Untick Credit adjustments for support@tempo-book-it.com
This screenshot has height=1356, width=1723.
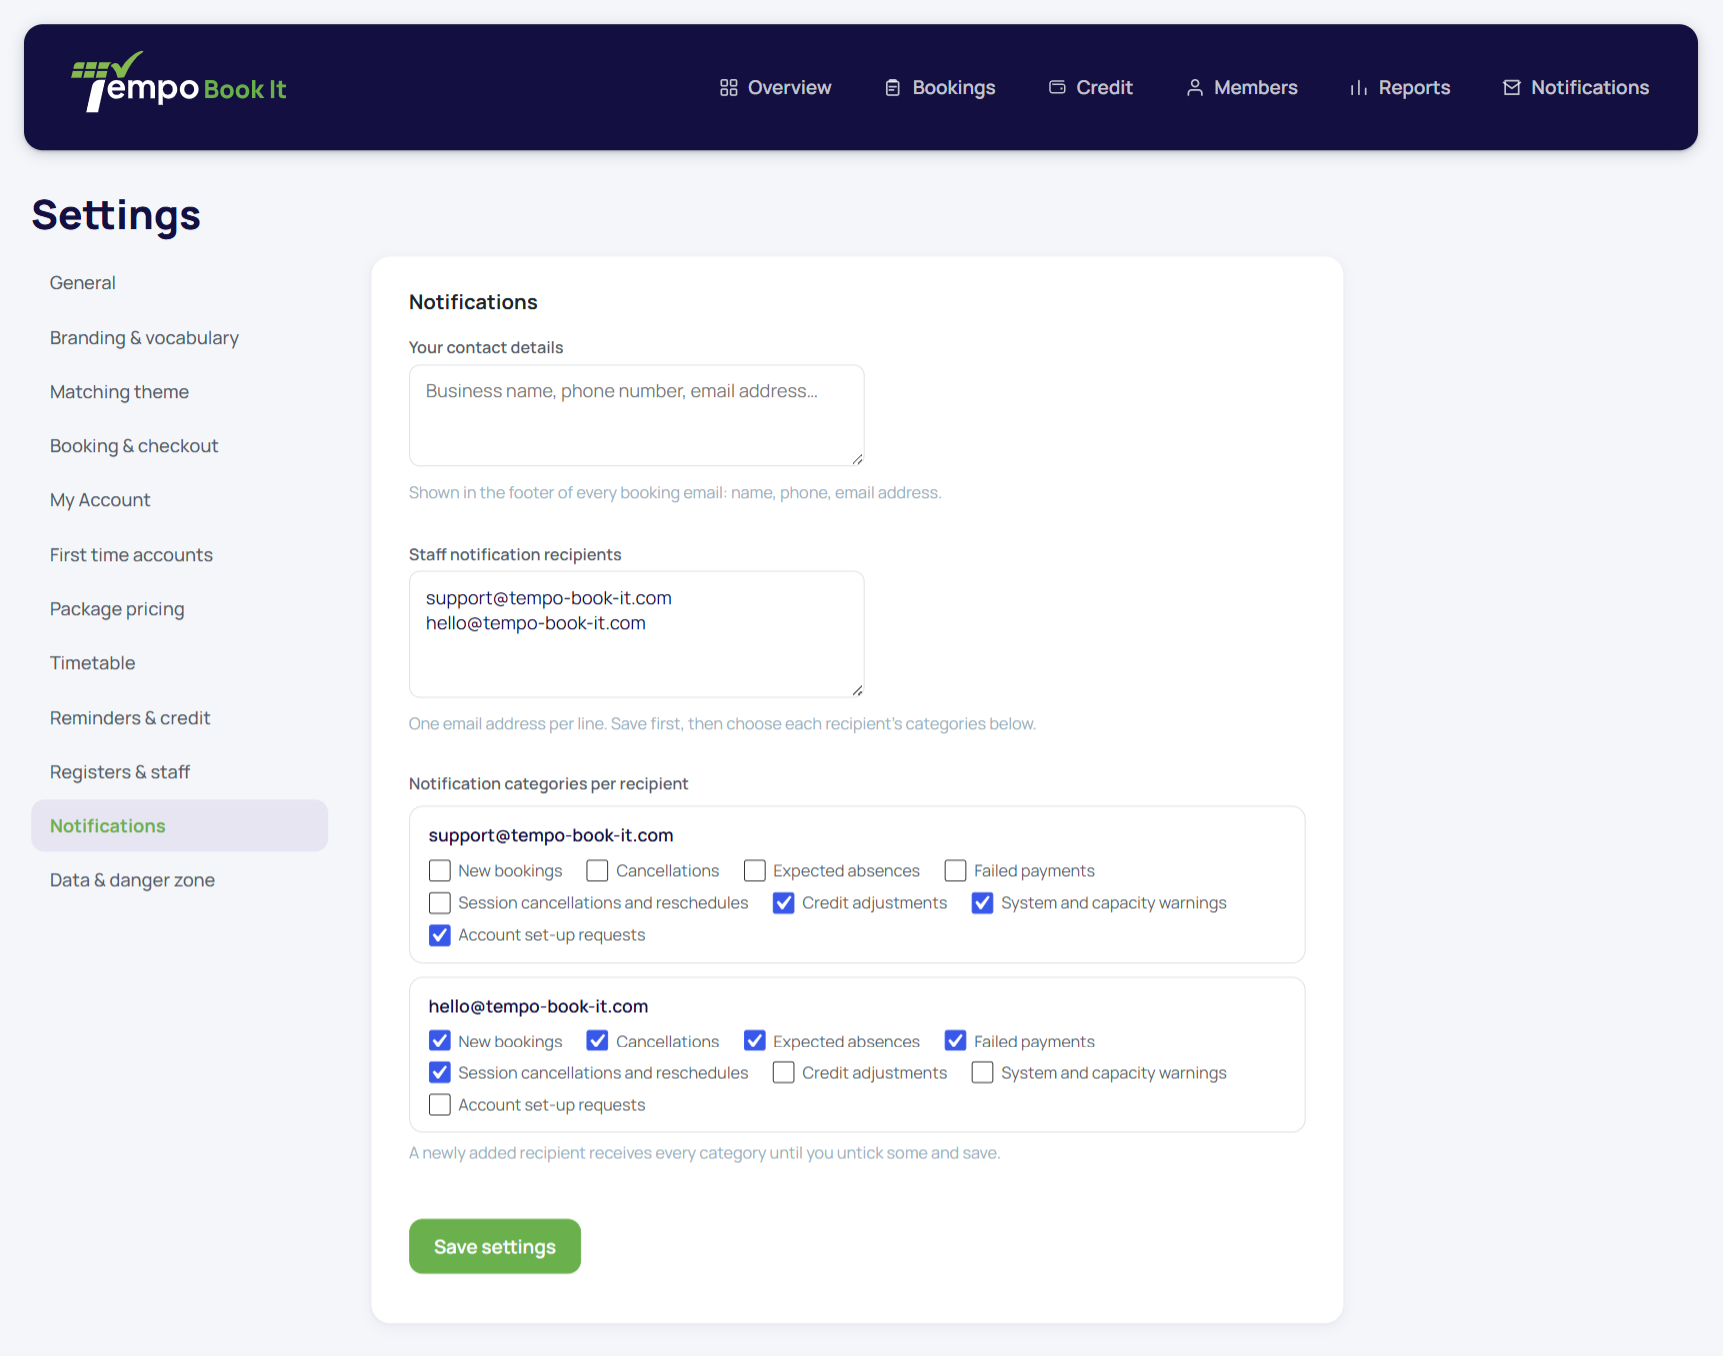point(784,903)
